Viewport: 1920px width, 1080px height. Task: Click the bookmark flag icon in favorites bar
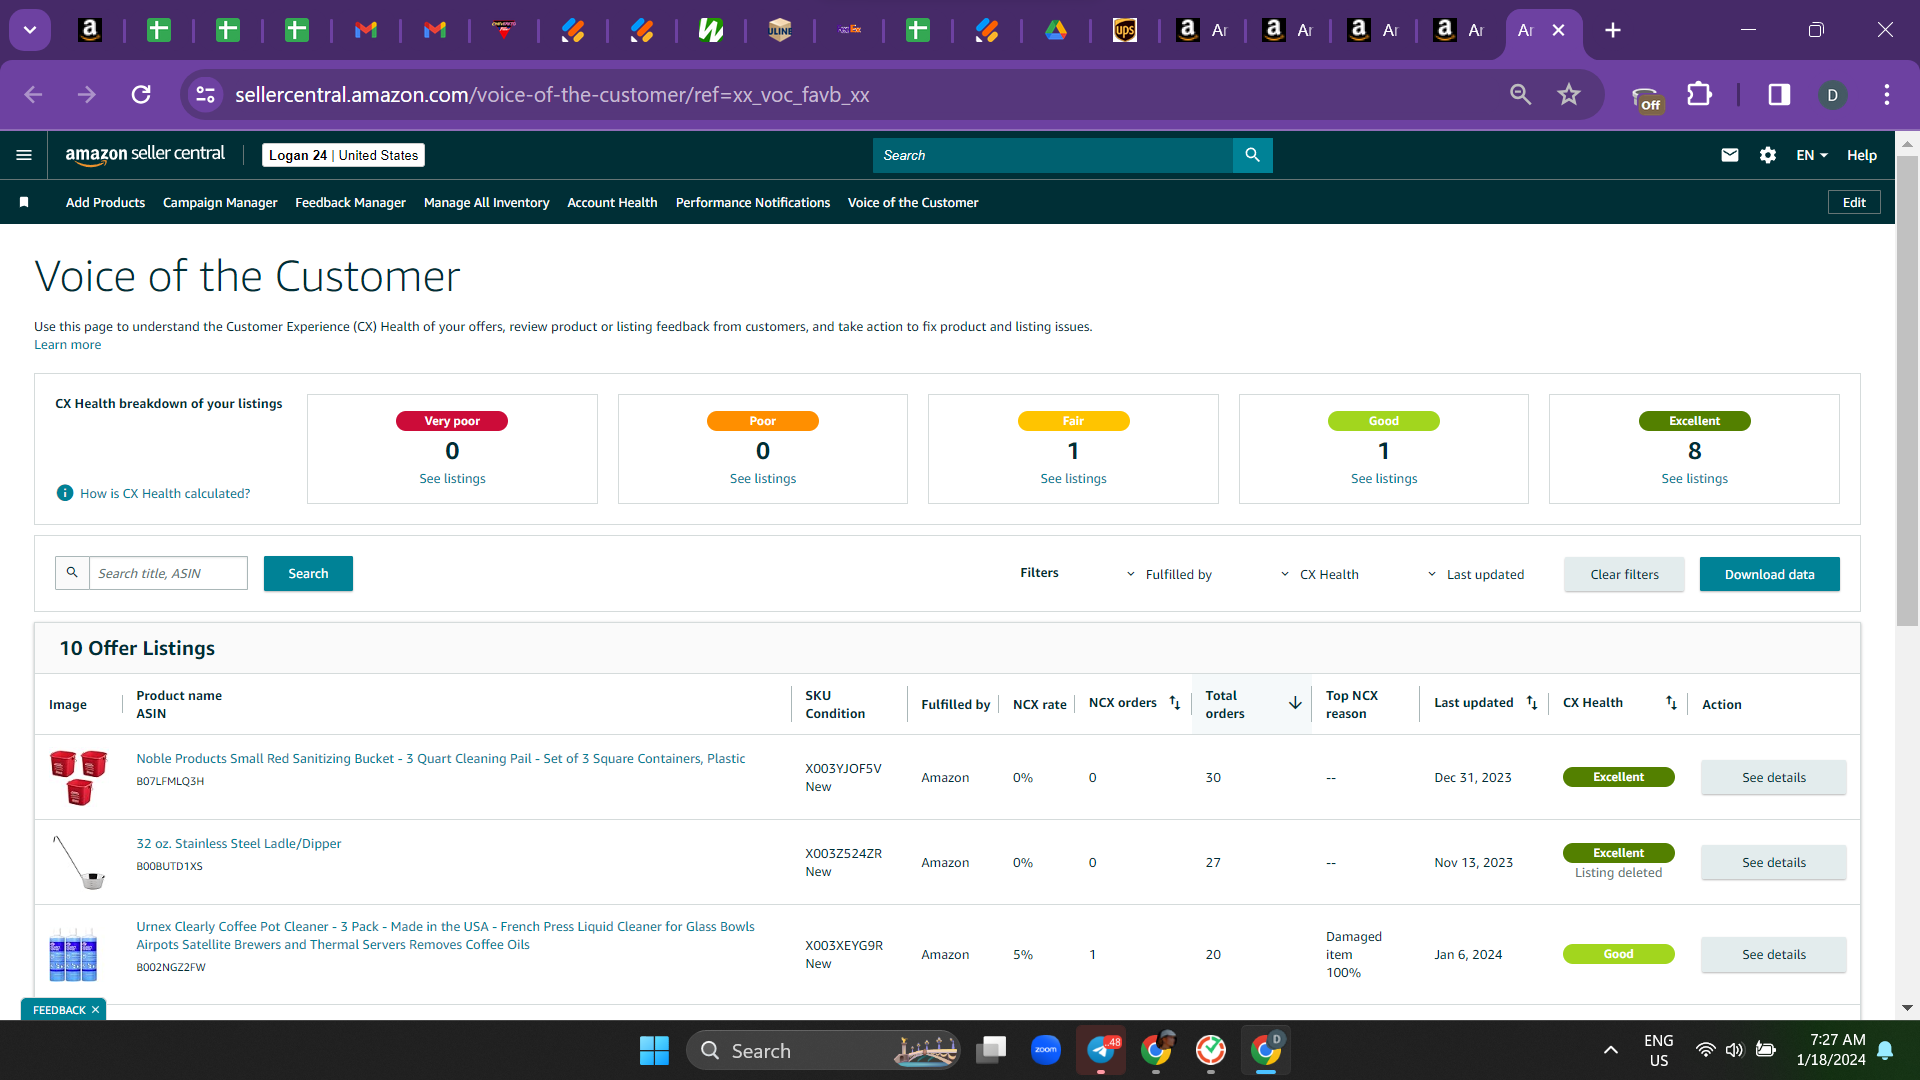point(24,202)
